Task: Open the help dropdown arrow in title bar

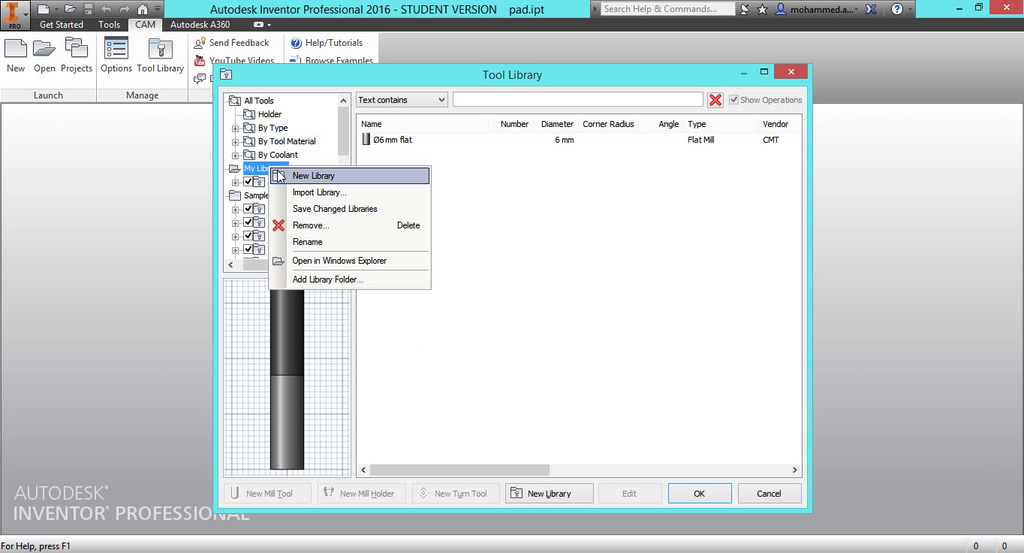Action: click(910, 9)
